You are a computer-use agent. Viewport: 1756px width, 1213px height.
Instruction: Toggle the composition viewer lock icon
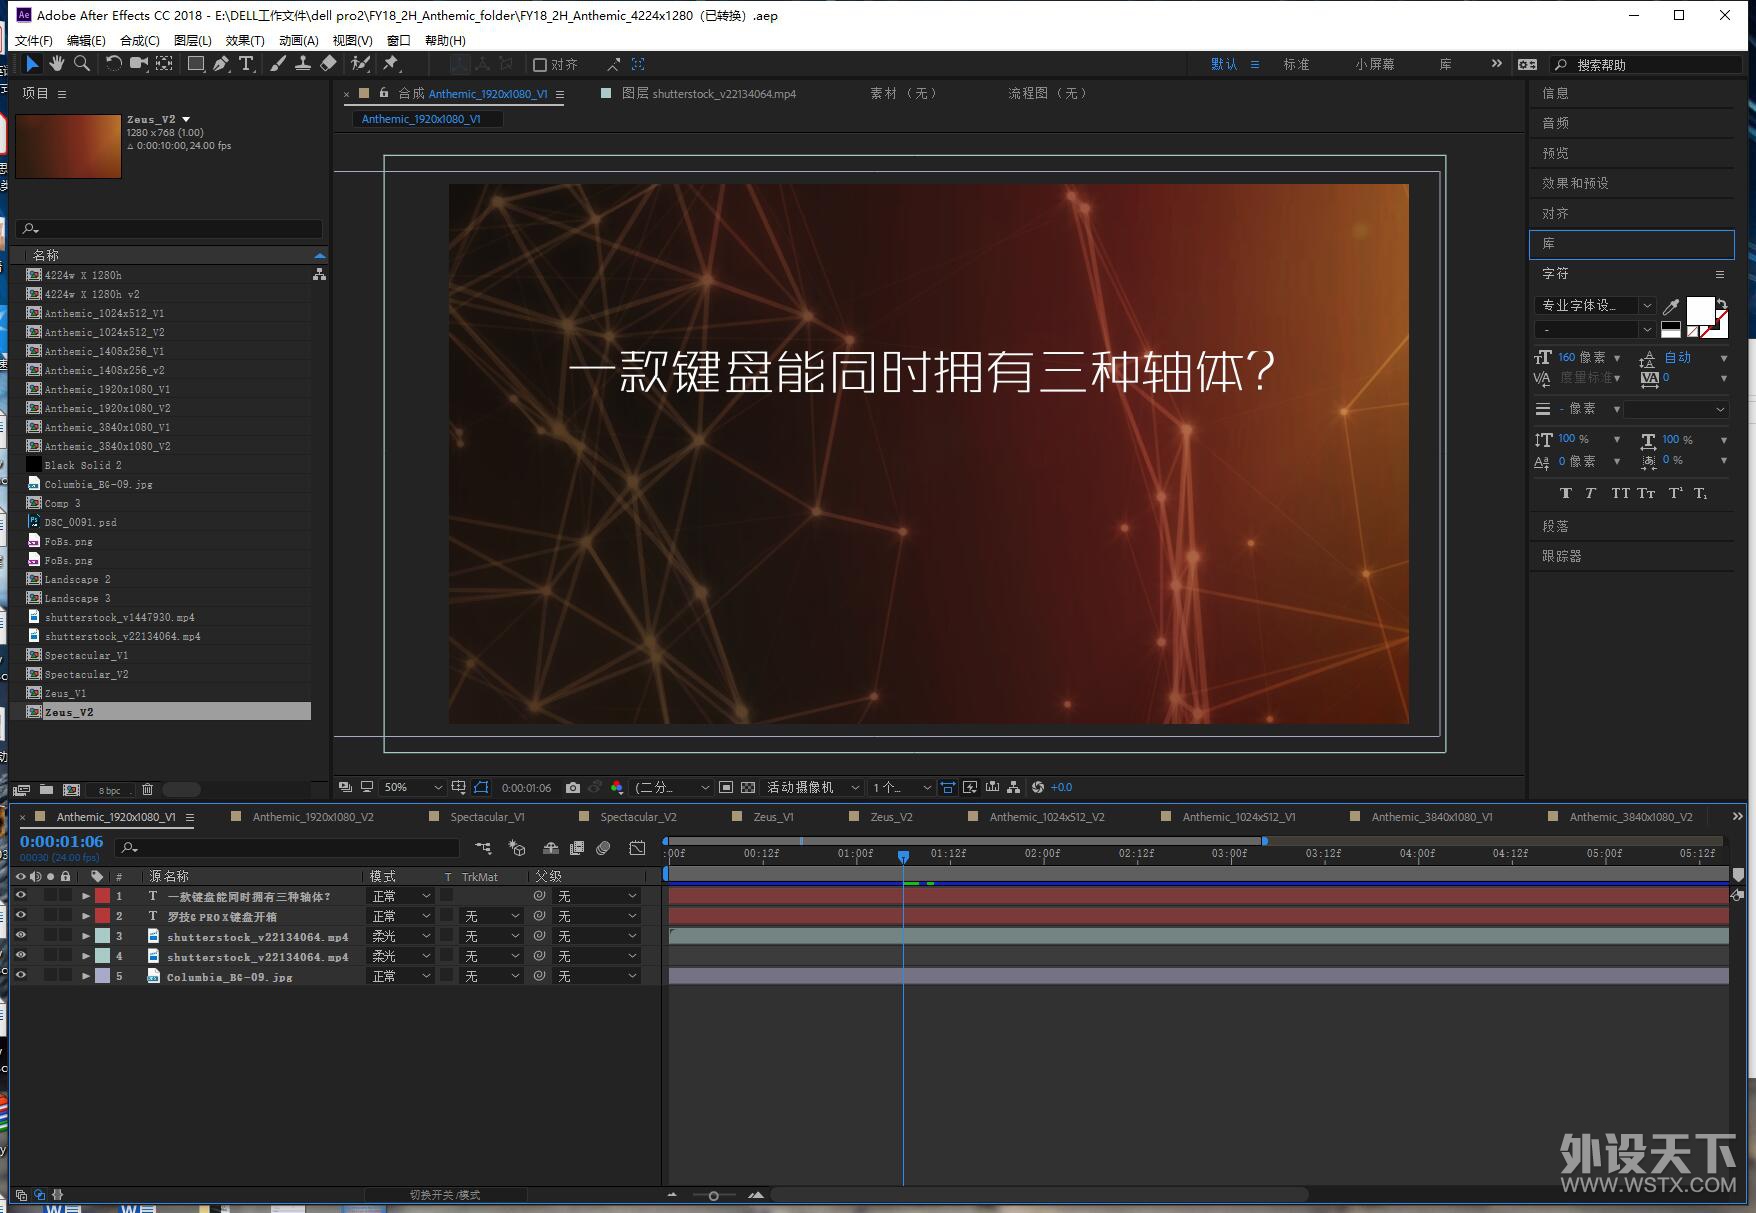pyautogui.click(x=383, y=93)
